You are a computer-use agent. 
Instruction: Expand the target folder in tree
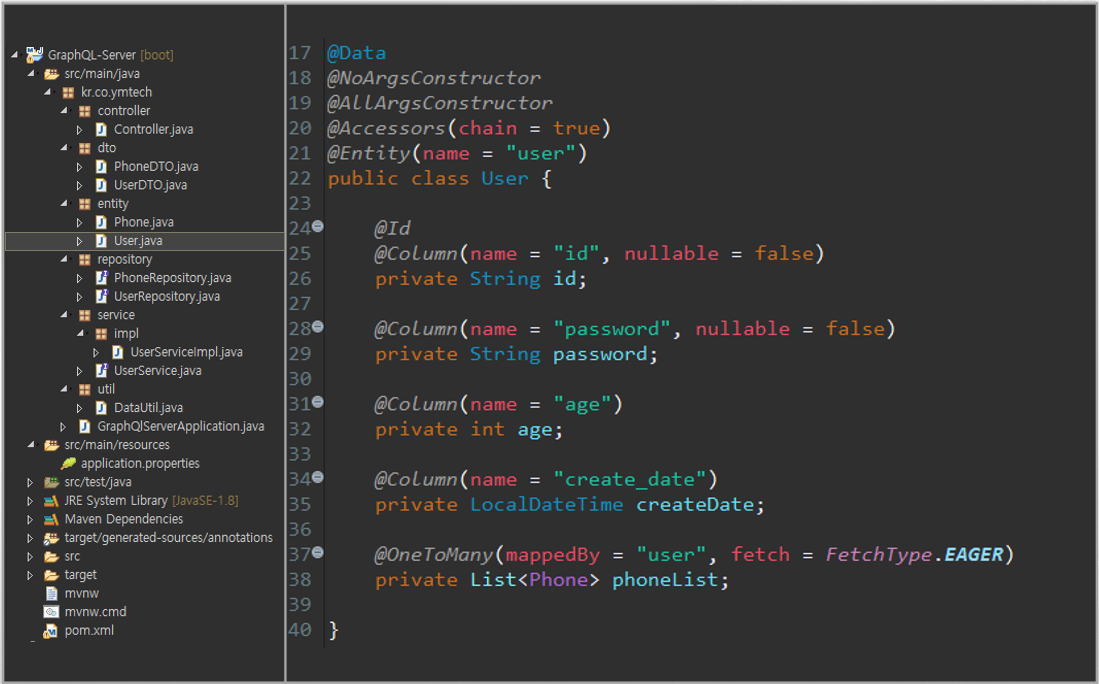(31, 576)
